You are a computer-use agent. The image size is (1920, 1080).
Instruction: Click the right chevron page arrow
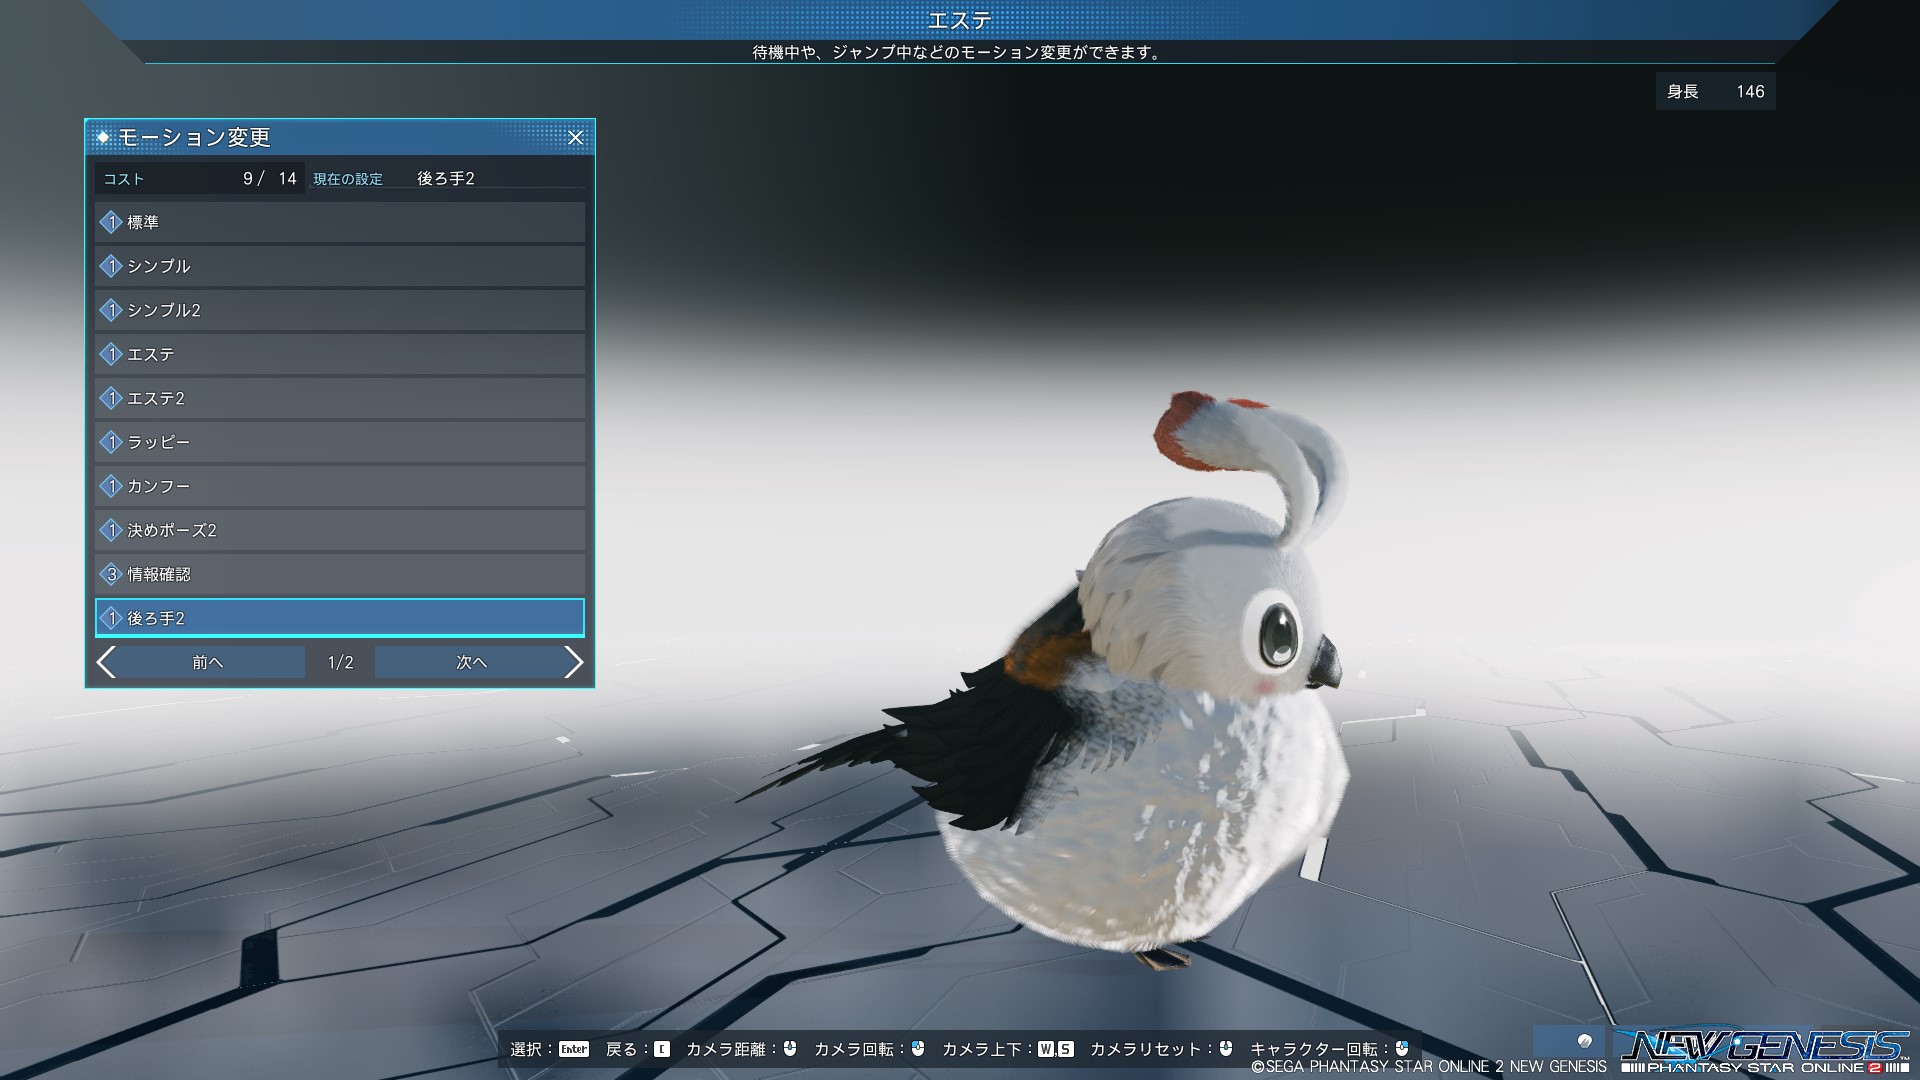pos(573,662)
